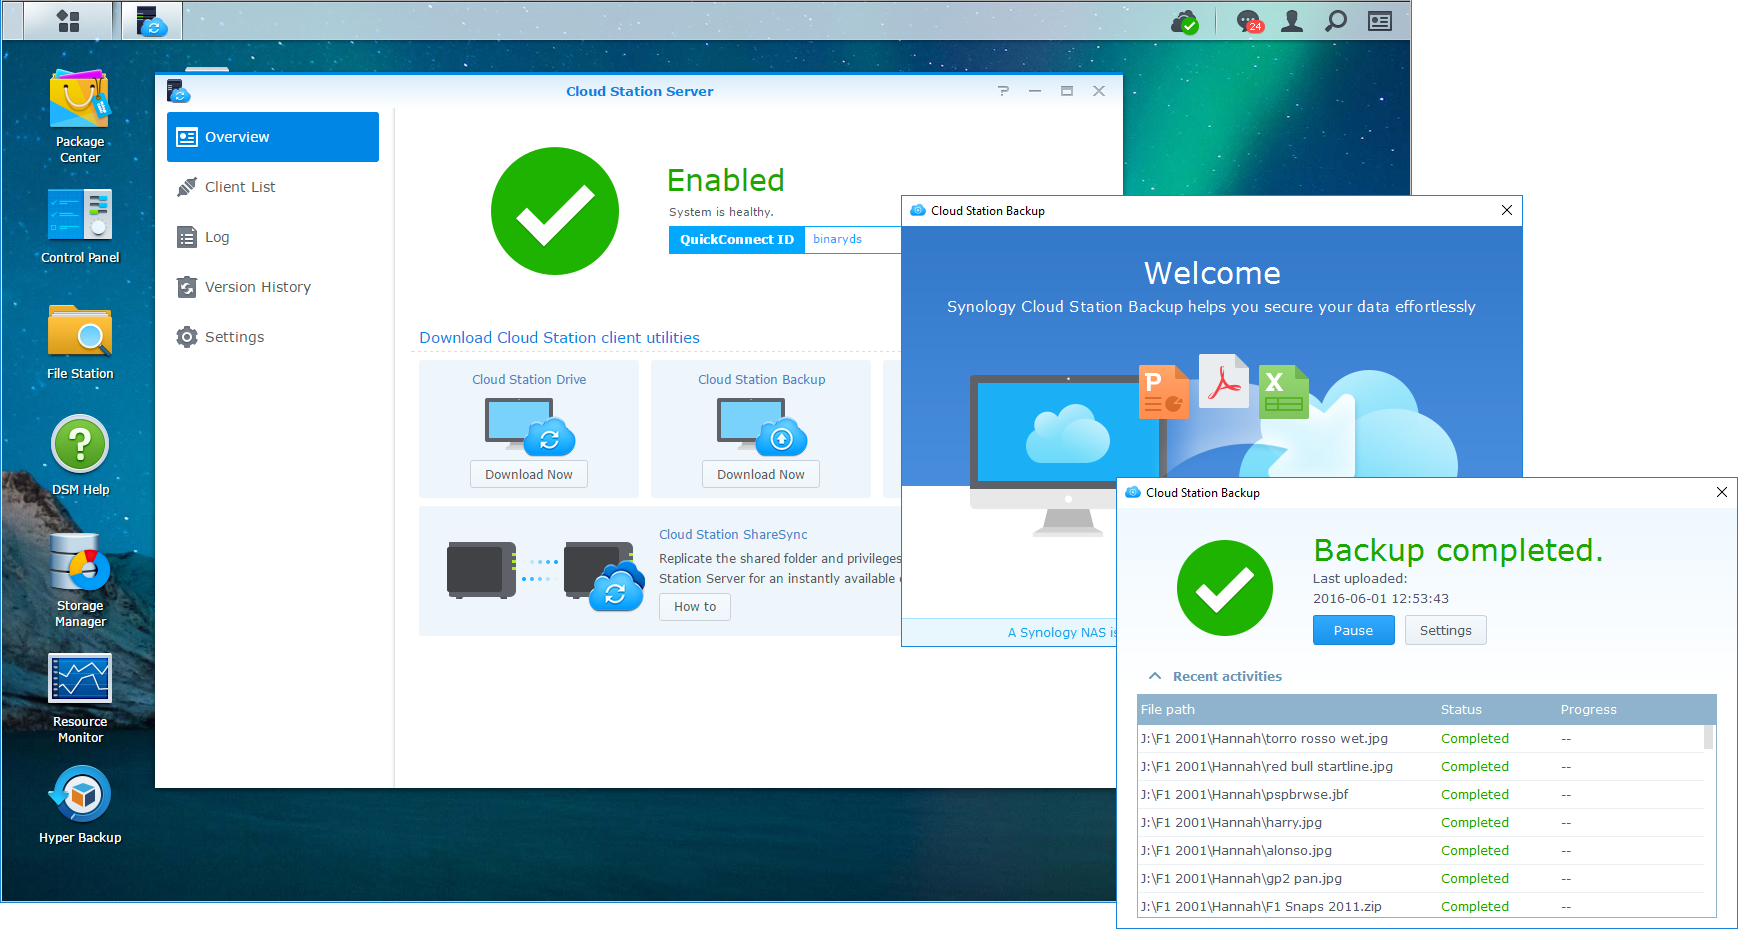Viewport: 1738px width, 929px height.
Task: Click the help question mark in Cloud Station Server
Action: pyautogui.click(x=1003, y=91)
